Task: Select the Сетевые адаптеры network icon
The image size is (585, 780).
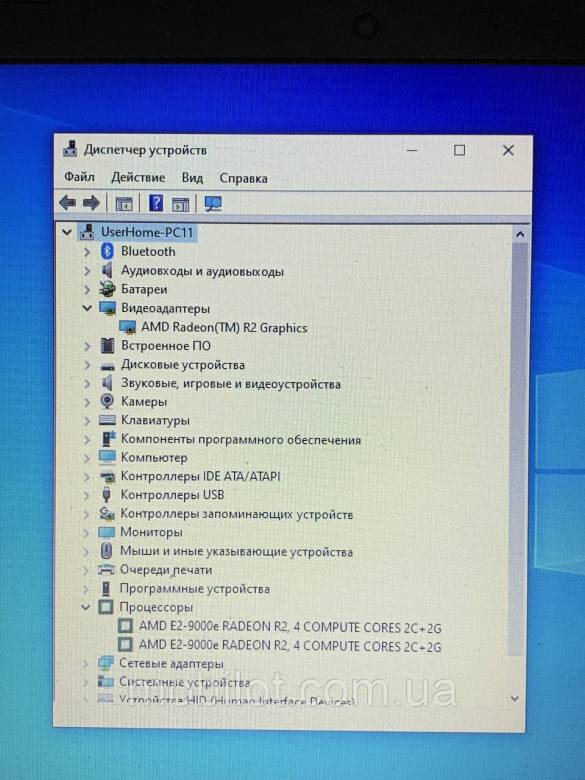Action: (x=105, y=663)
